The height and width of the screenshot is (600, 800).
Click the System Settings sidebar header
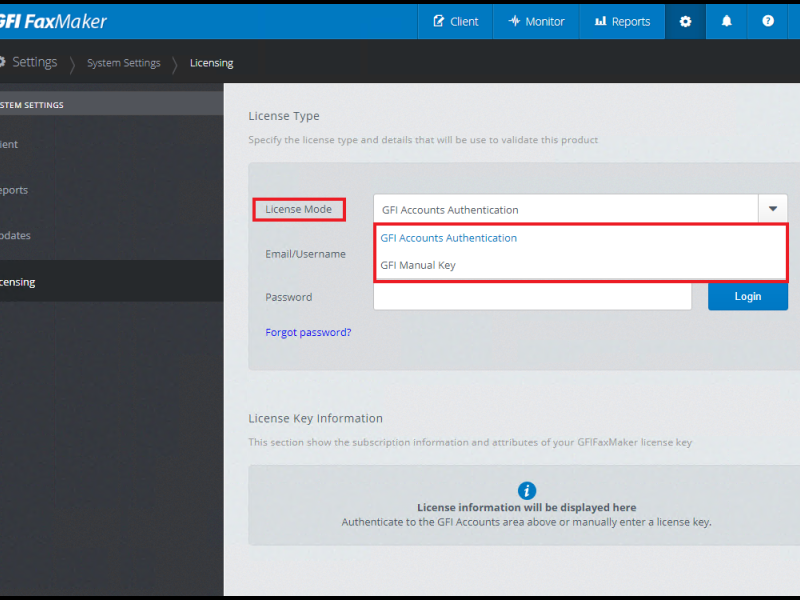pos(111,105)
